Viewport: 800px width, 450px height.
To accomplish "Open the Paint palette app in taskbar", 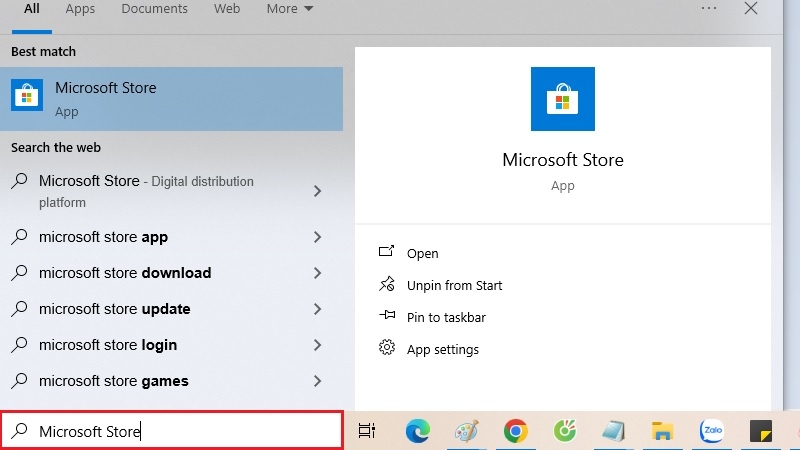I will coord(467,431).
